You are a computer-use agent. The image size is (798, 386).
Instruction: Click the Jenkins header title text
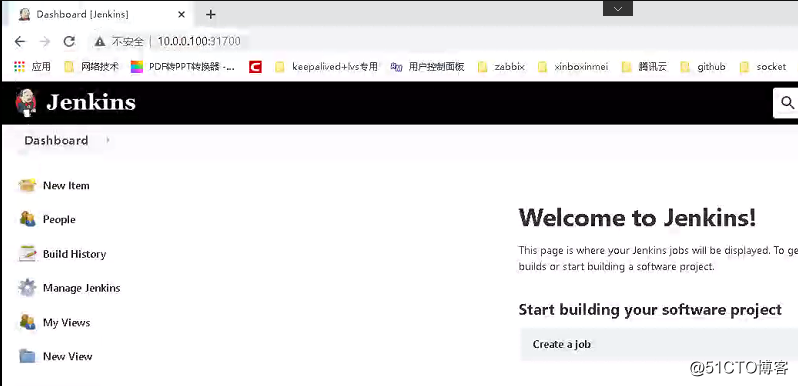[91, 103]
